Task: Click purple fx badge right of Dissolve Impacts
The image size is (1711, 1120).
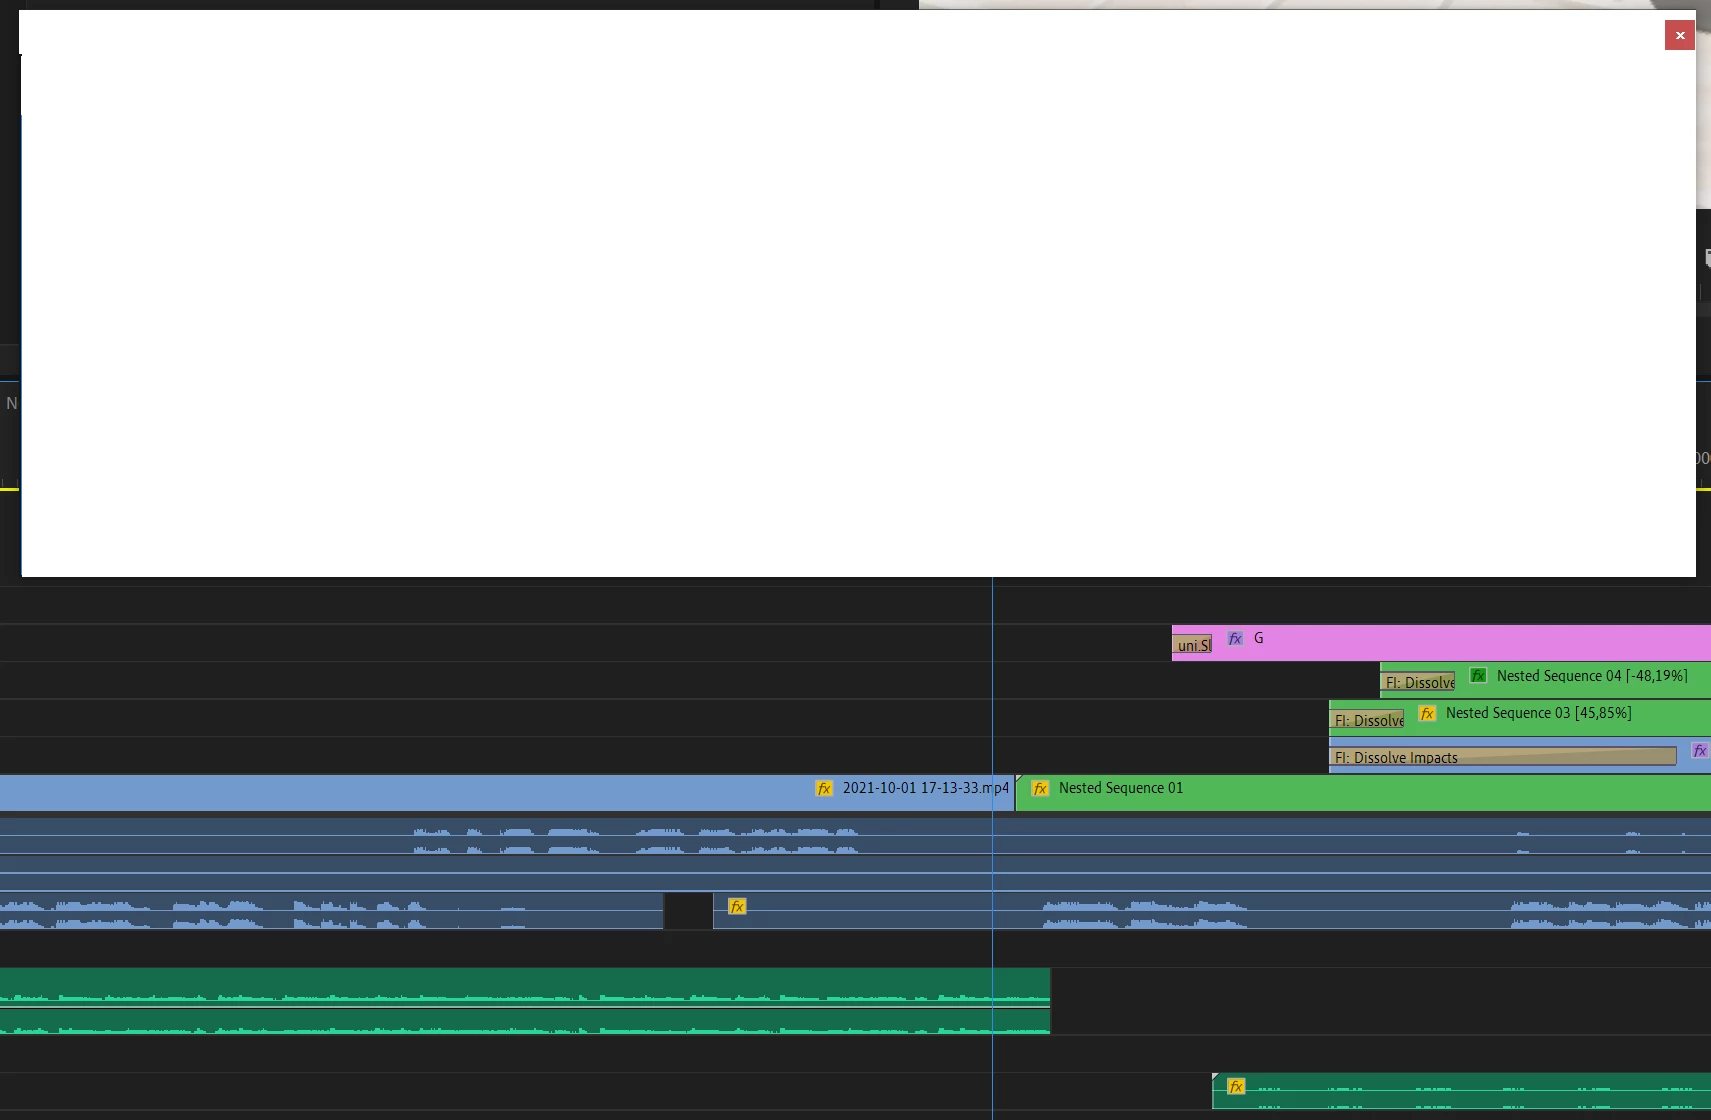Action: click(x=1699, y=750)
